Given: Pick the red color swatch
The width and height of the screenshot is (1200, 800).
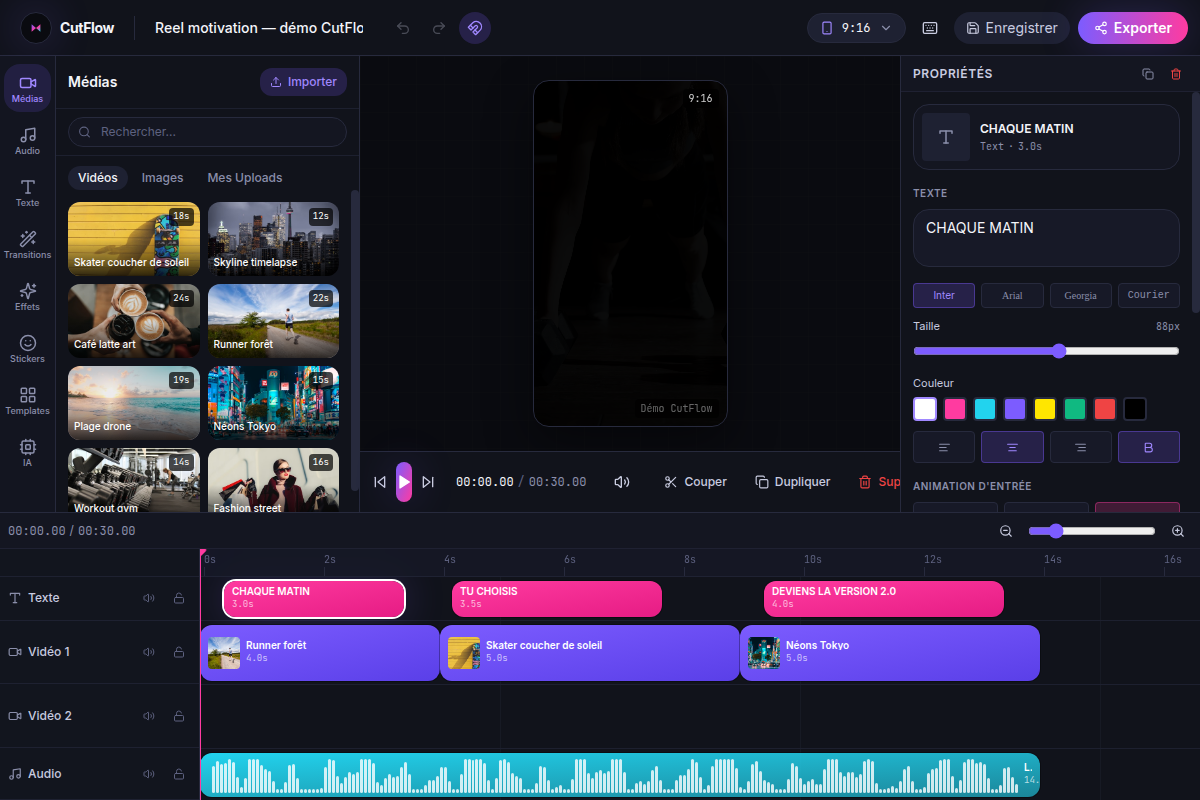Looking at the screenshot, I should pyautogui.click(x=1104, y=409).
